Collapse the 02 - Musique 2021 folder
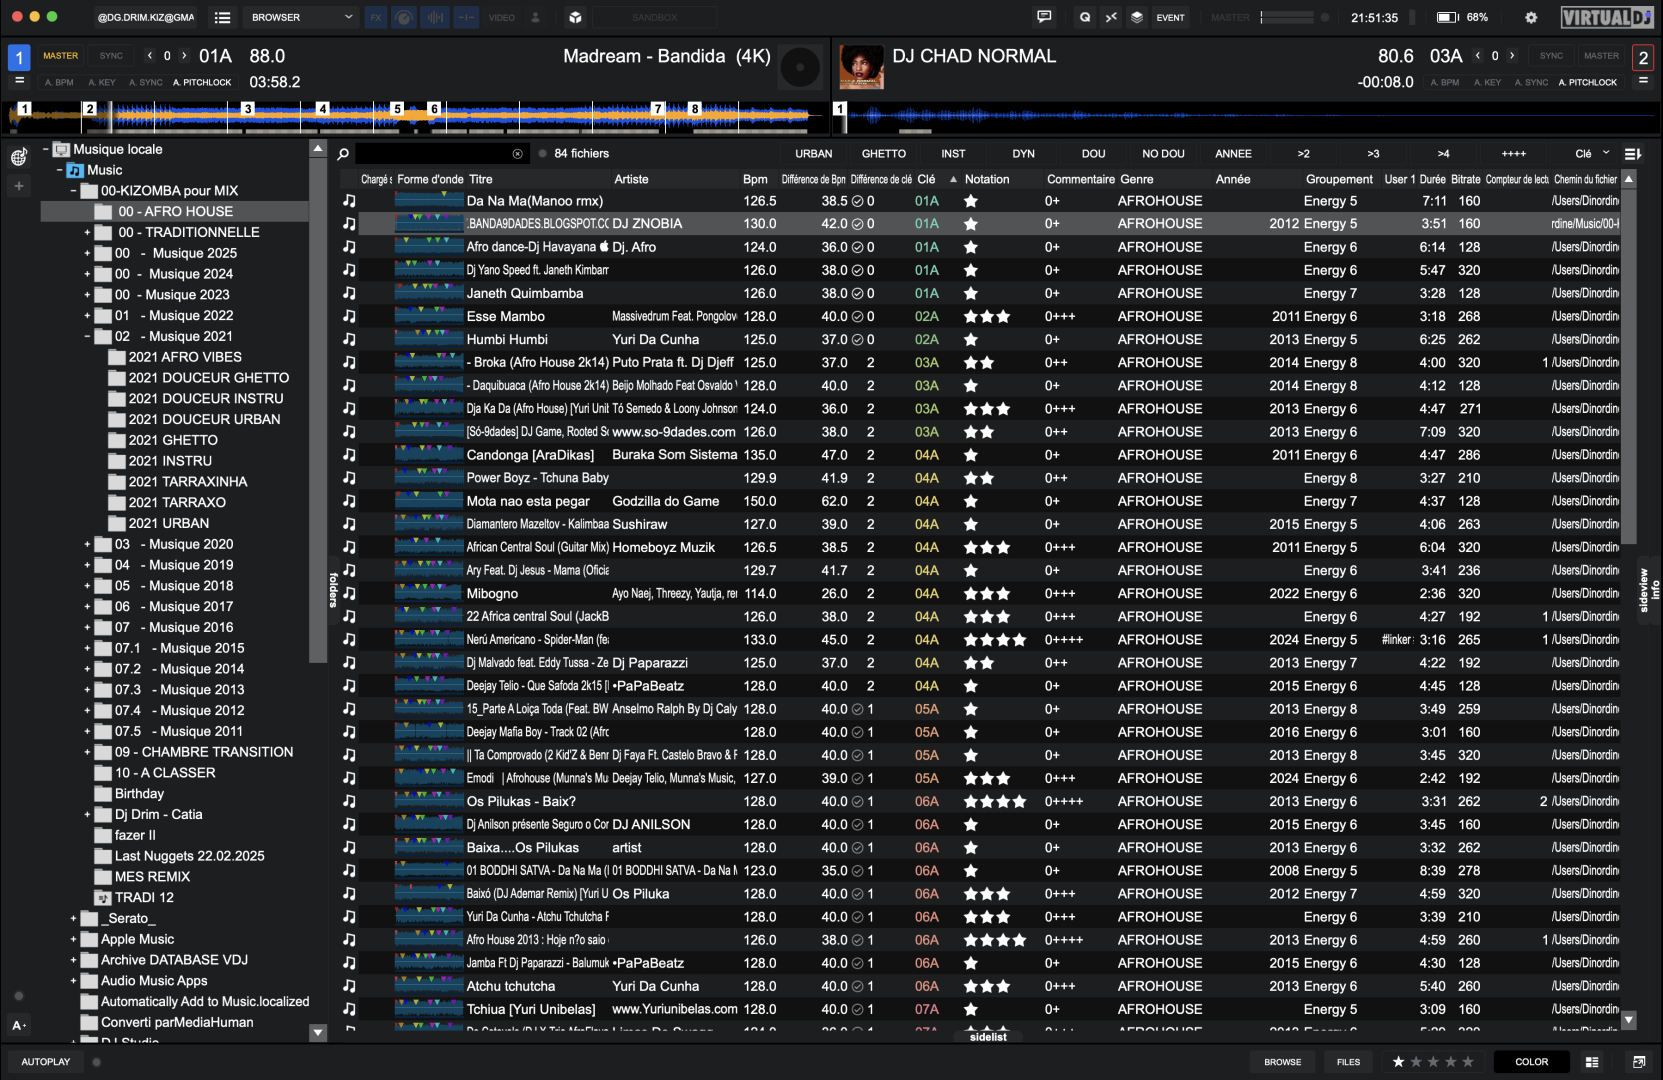Image resolution: width=1663 pixels, height=1080 pixels. pos(87,336)
